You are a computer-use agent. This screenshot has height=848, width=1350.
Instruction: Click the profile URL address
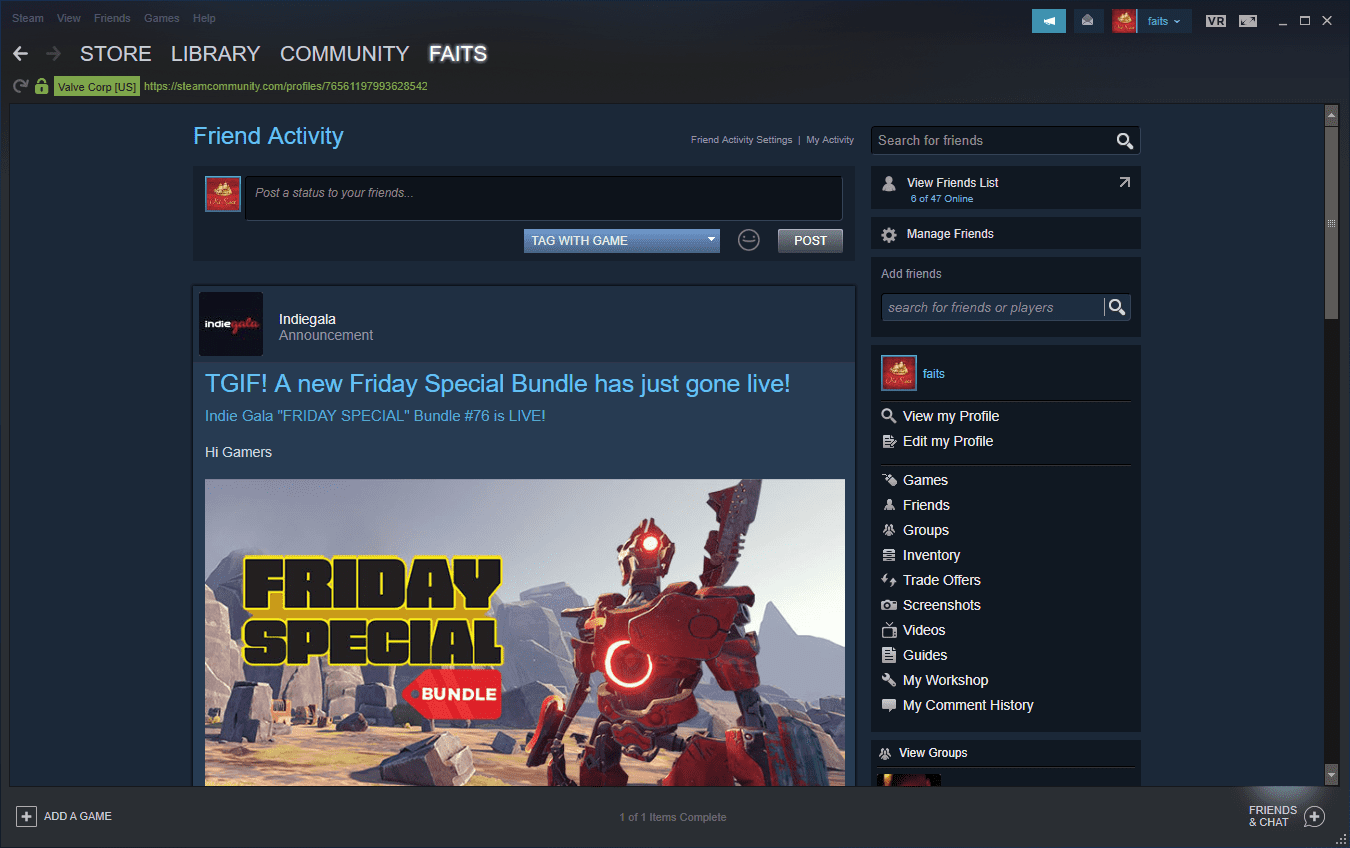286,87
